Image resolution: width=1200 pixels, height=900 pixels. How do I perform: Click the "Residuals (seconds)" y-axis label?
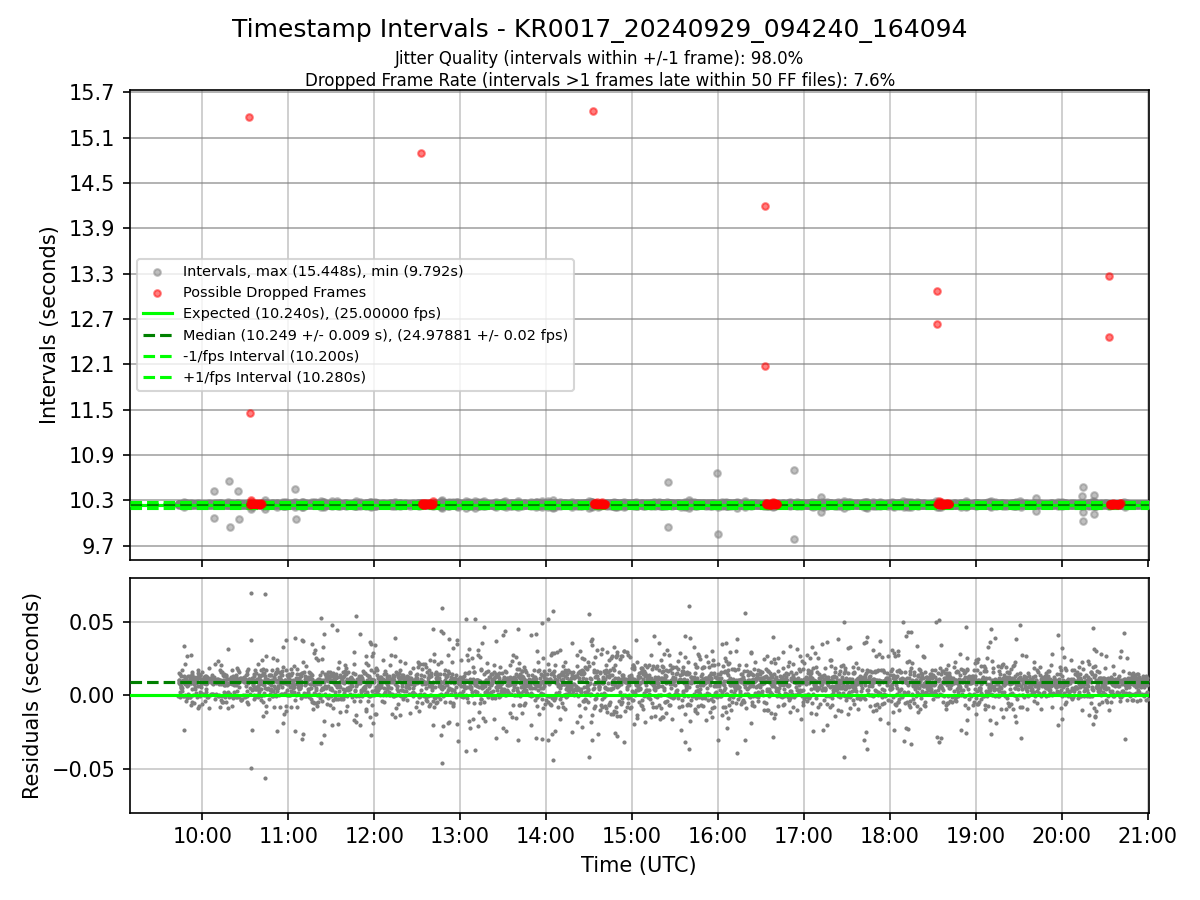coord(32,696)
